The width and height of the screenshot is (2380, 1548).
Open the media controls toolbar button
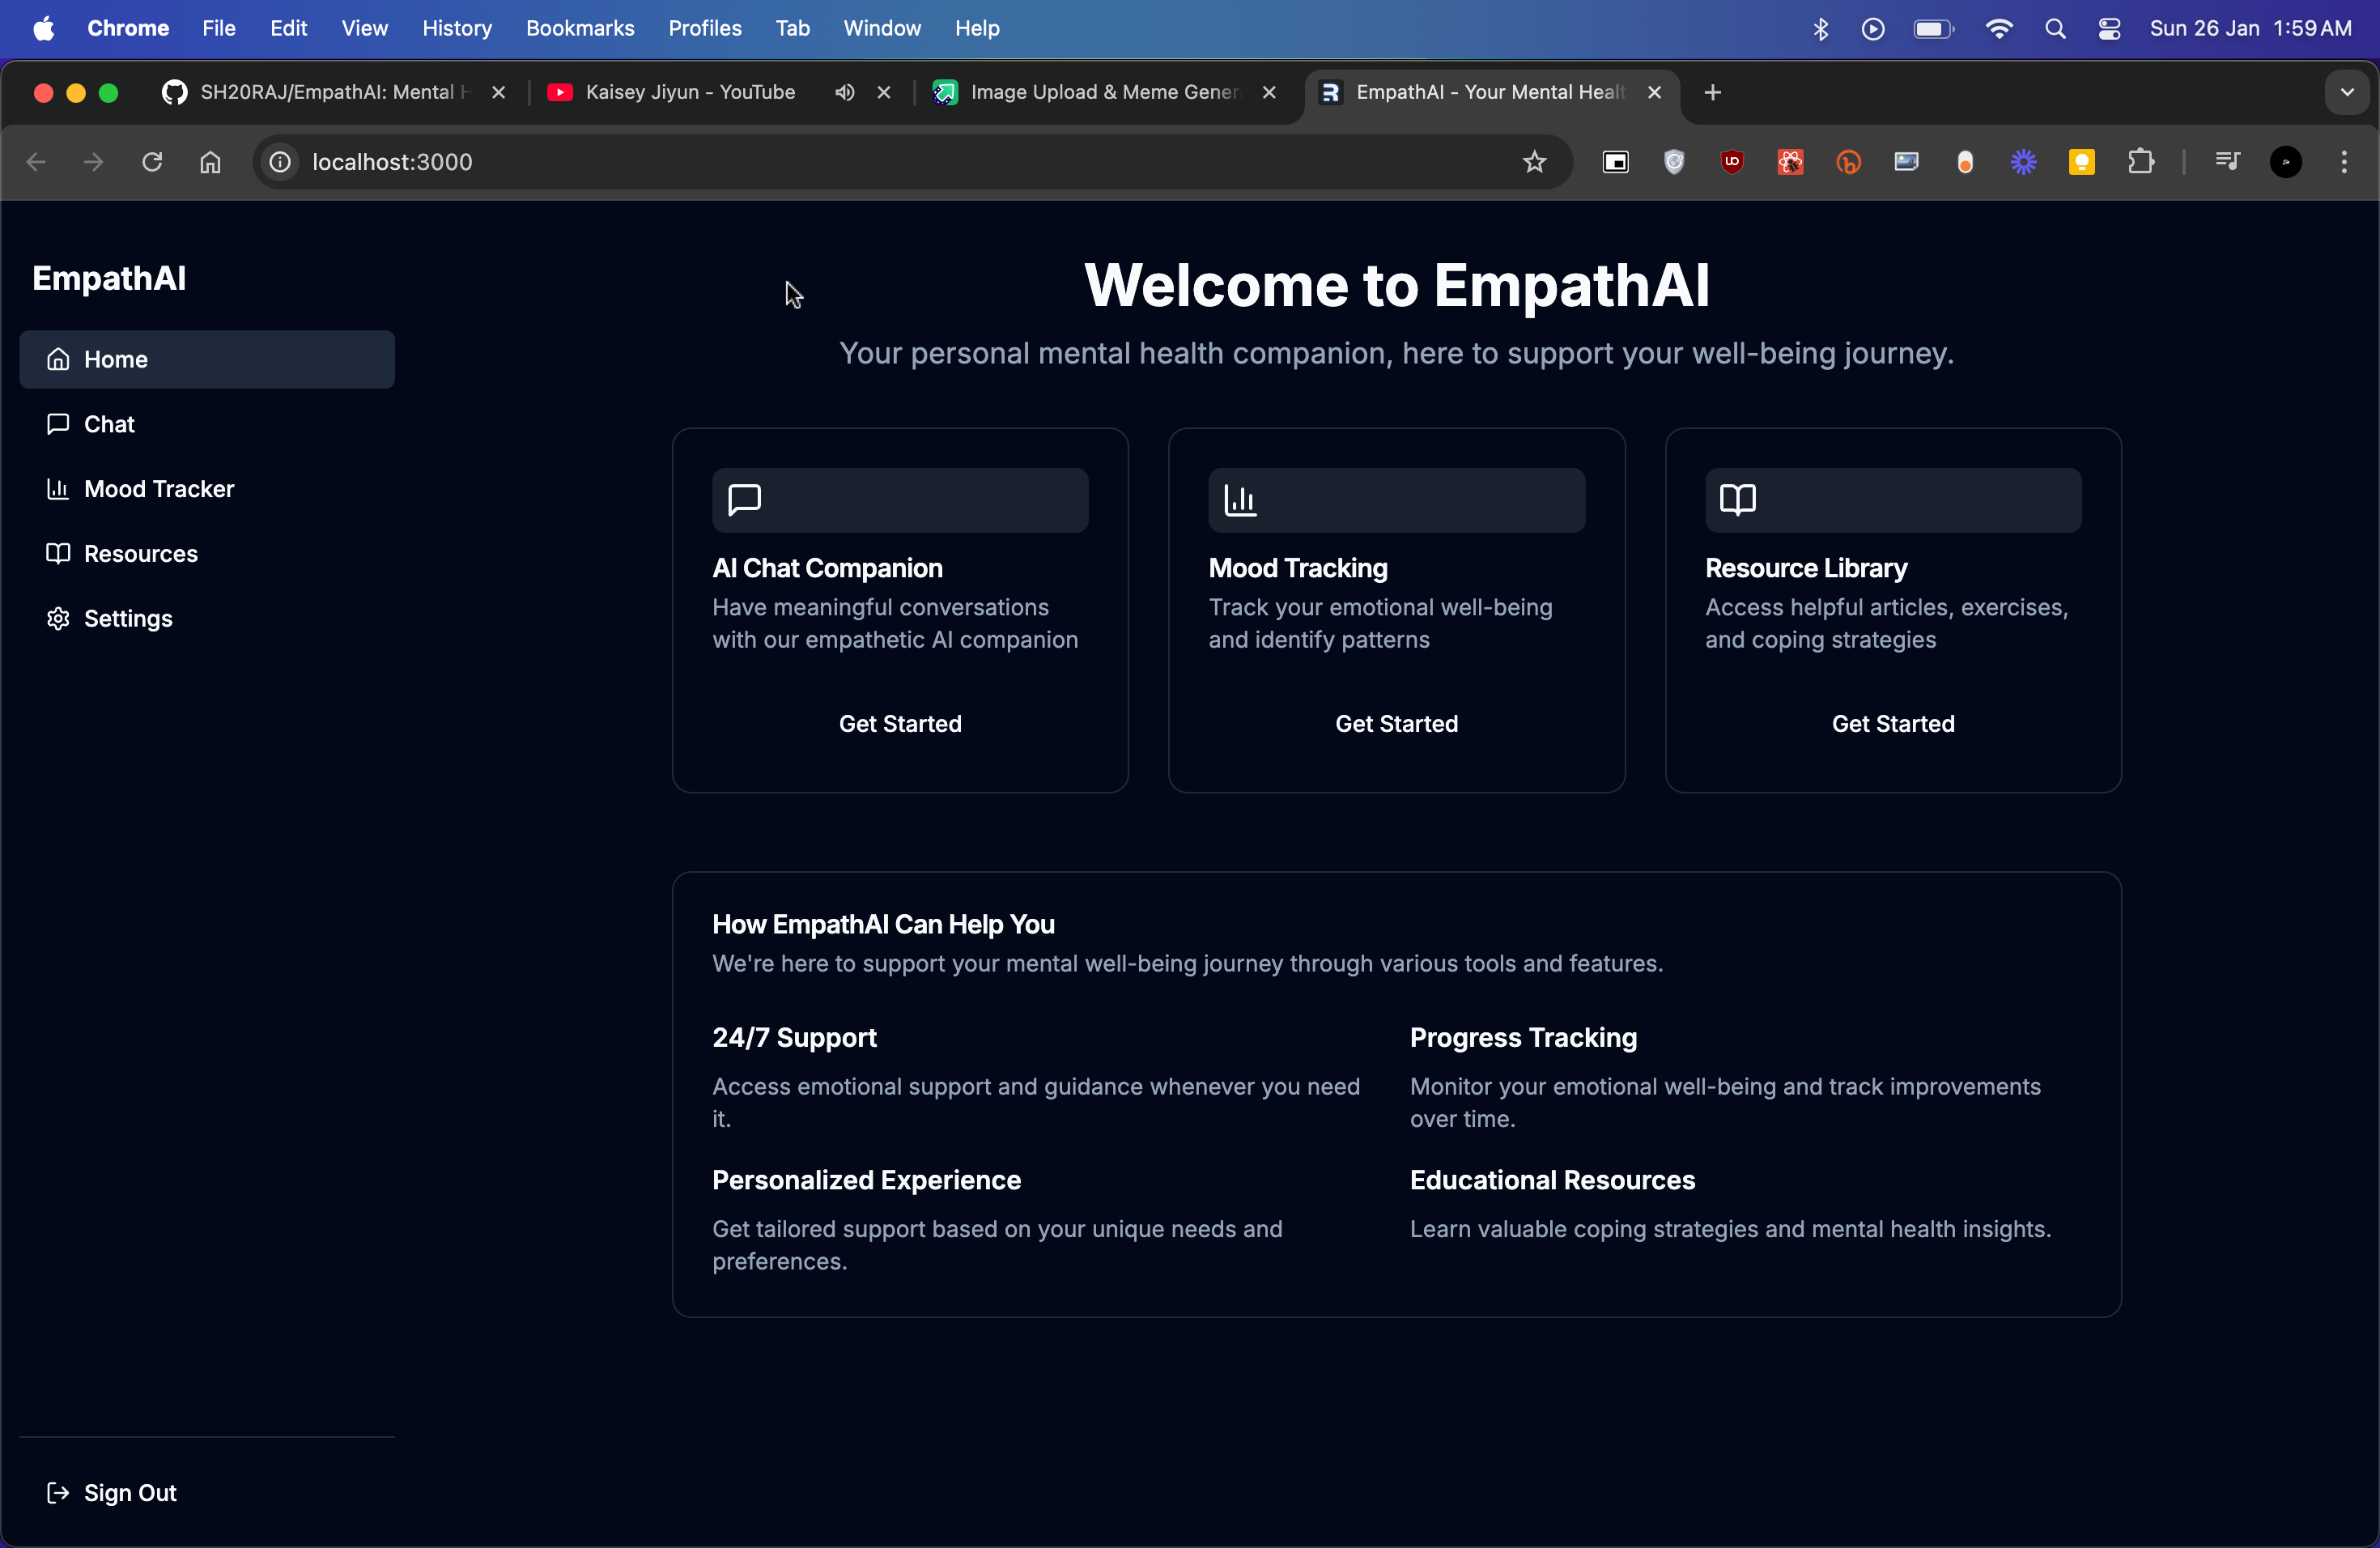(x=2227, y=162)
